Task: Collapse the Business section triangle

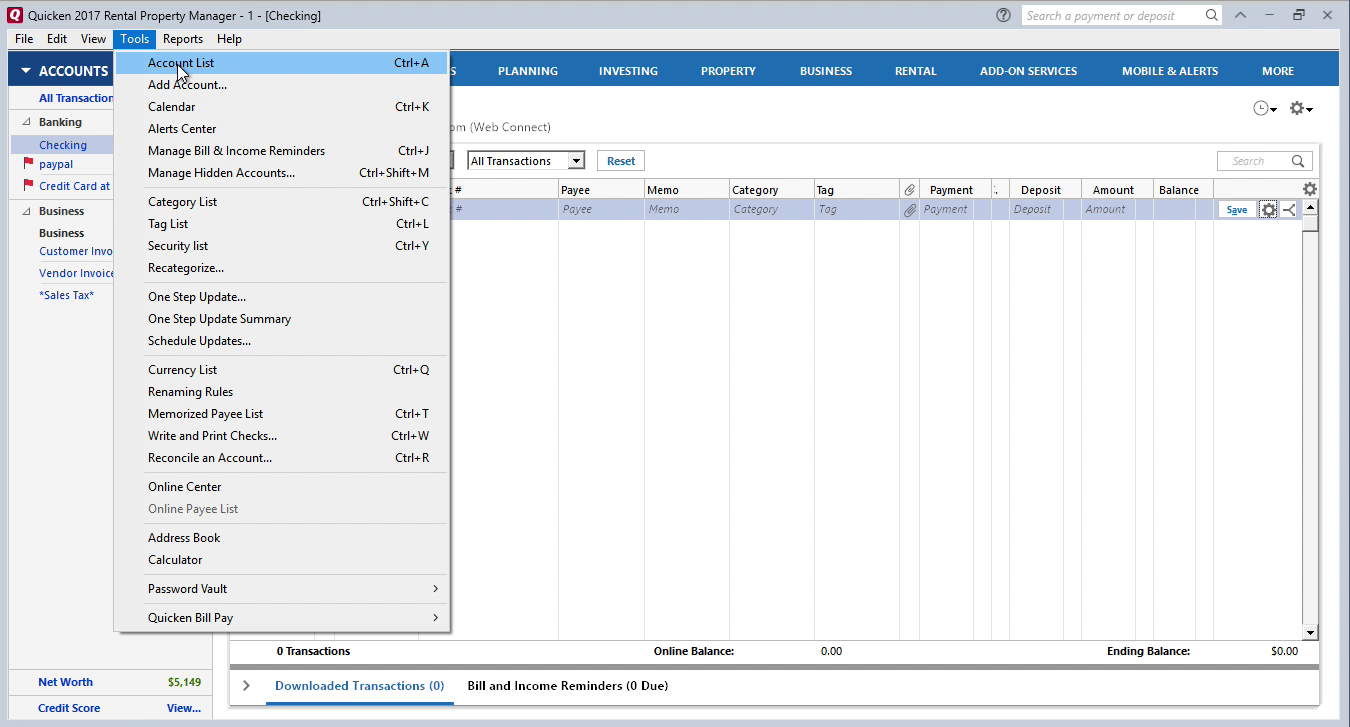Action: pyautogui.click(x=26, y=211)
